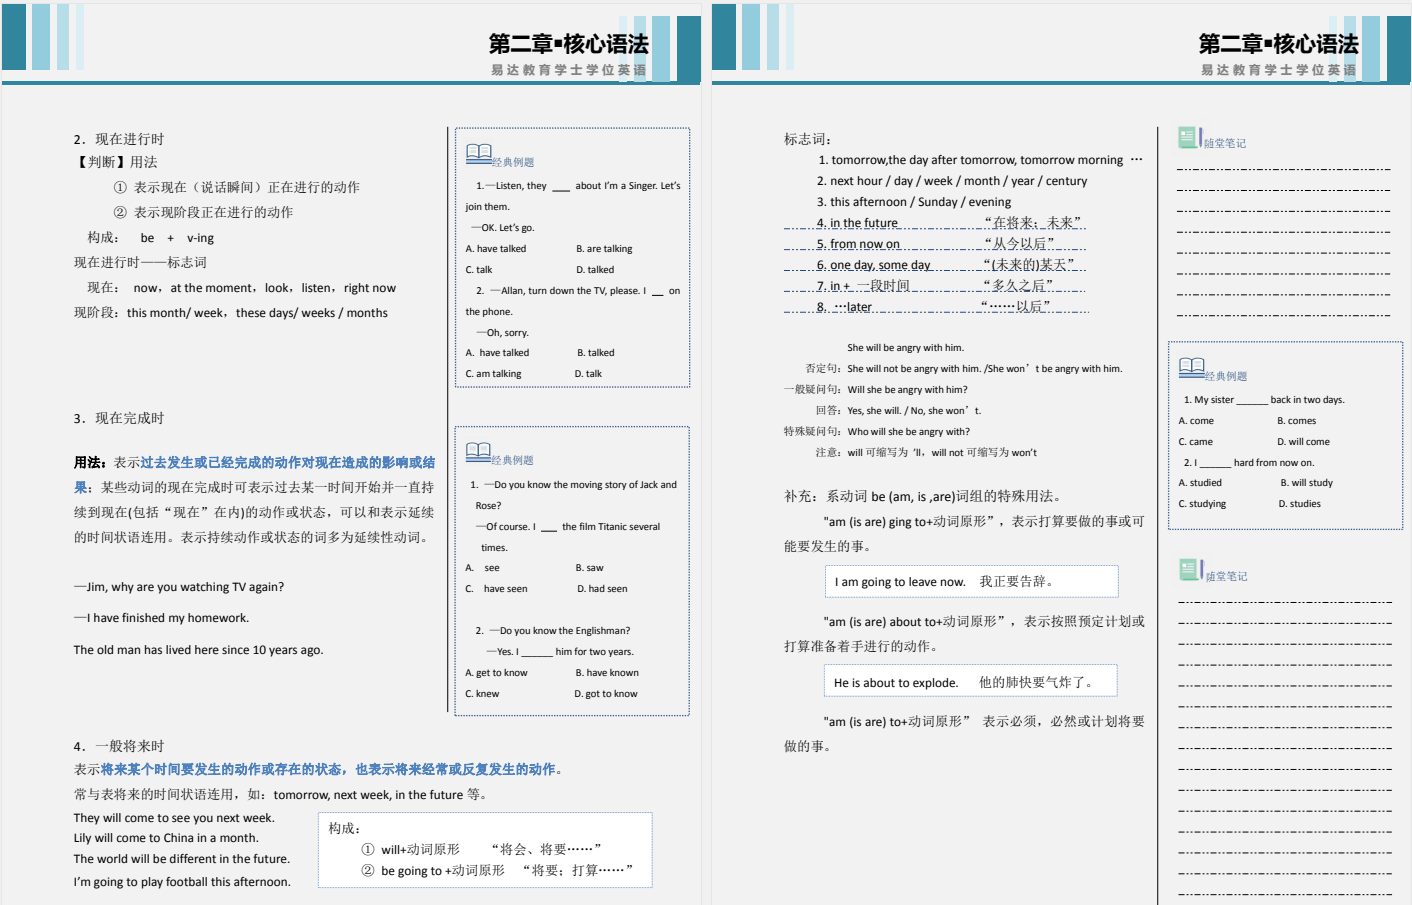Click the question 'Will she be angry with him?'

907,390
